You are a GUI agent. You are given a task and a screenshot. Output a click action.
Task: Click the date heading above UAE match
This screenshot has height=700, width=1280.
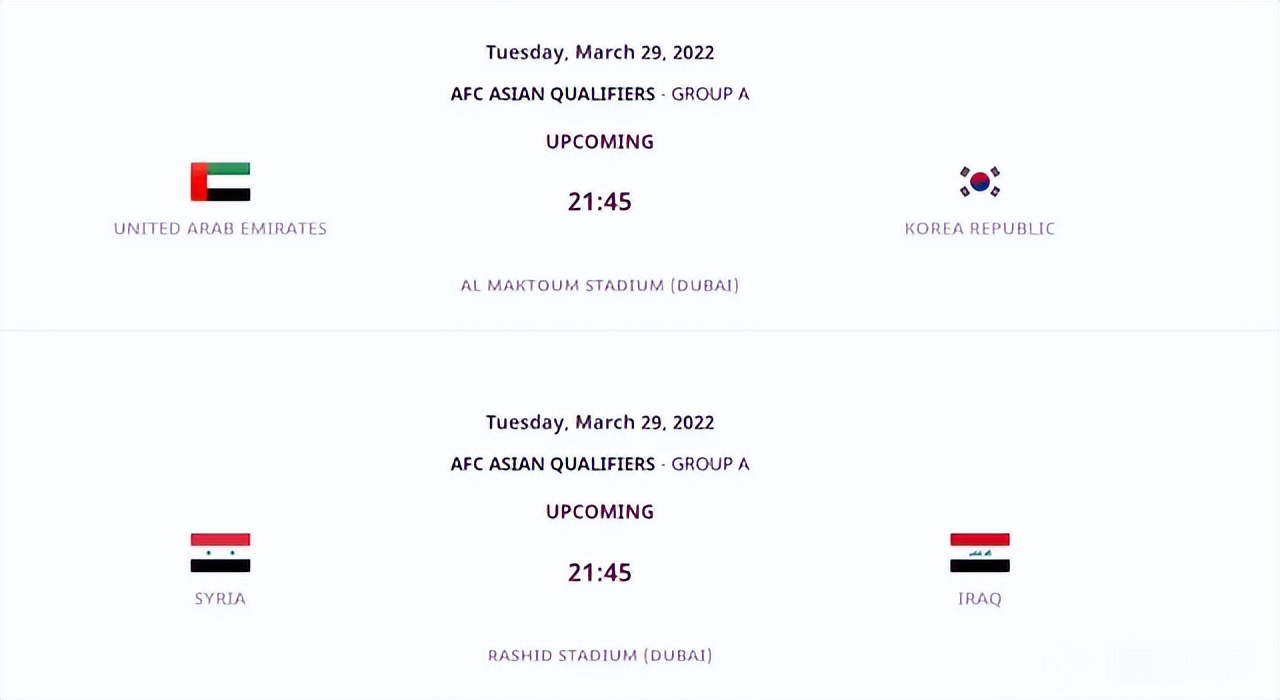[x=600, y=52]
